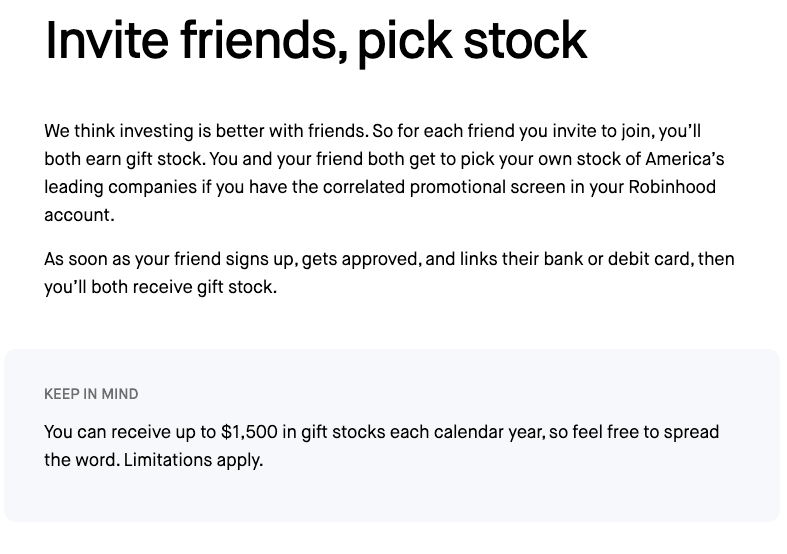The image size is (787, 554).
Task: Click the sentence "We think investing is better with friends"
Action: pyautogui.click(x=203, y=131)
